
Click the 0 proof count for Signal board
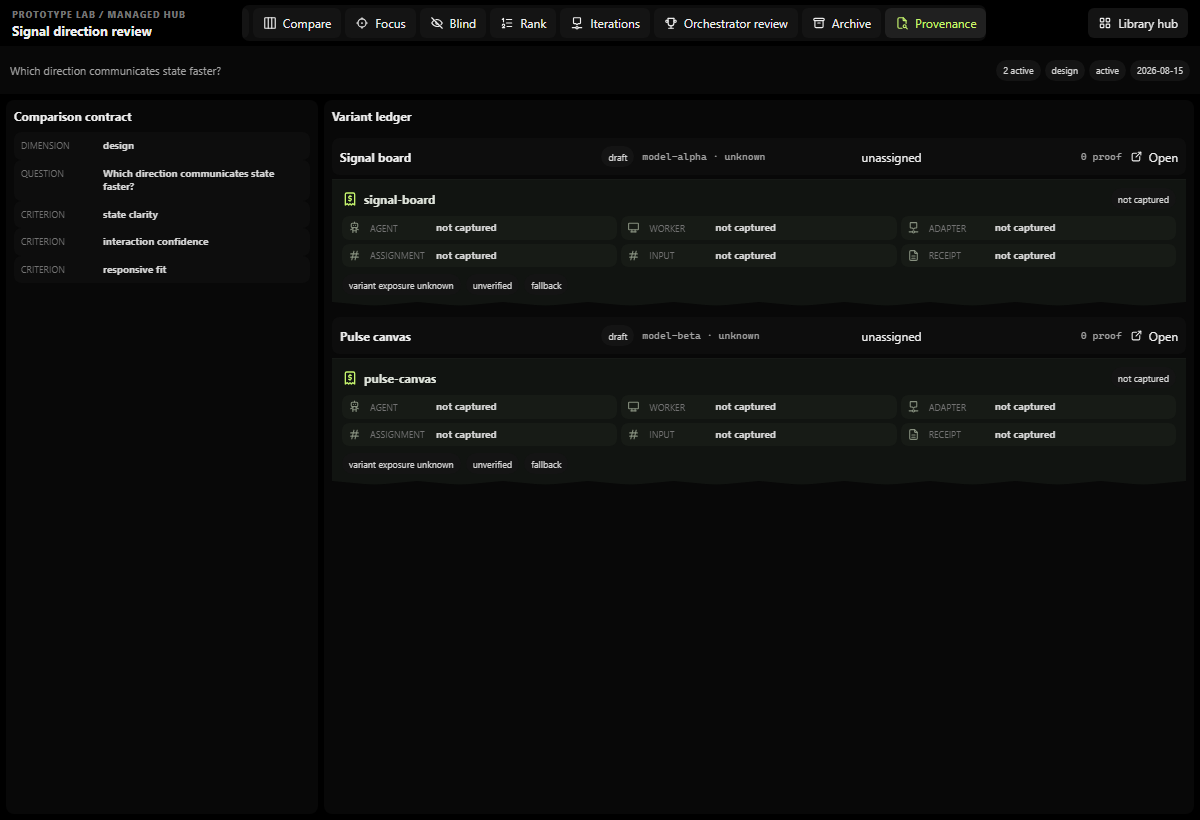click(1101, 157)
